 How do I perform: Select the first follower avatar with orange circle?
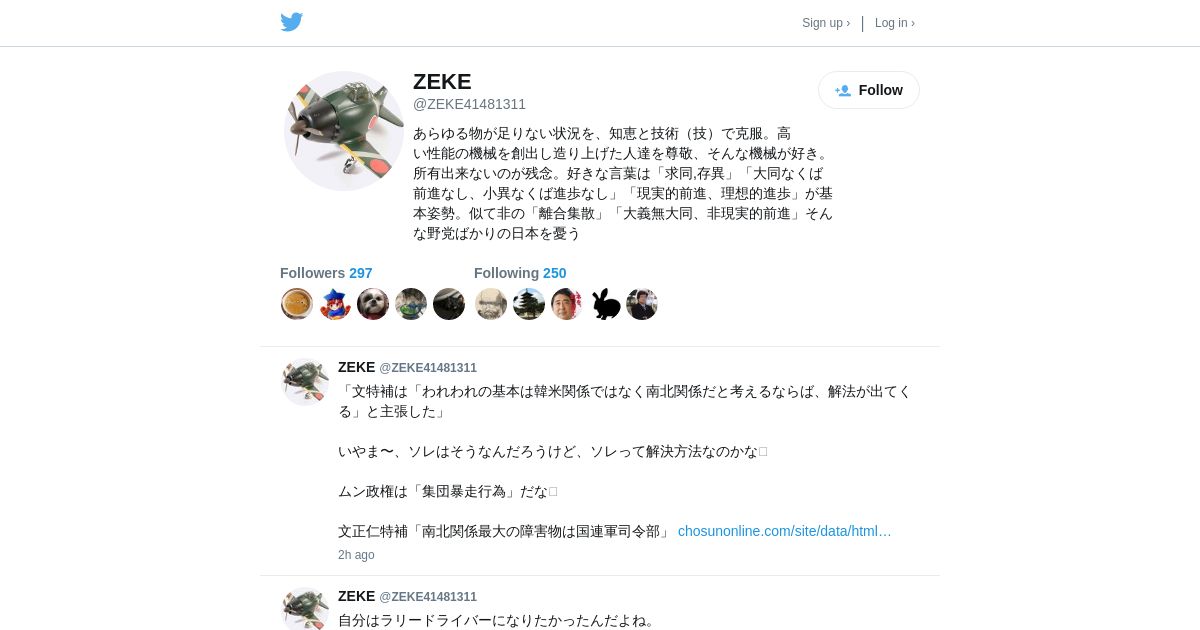point(297,304)
